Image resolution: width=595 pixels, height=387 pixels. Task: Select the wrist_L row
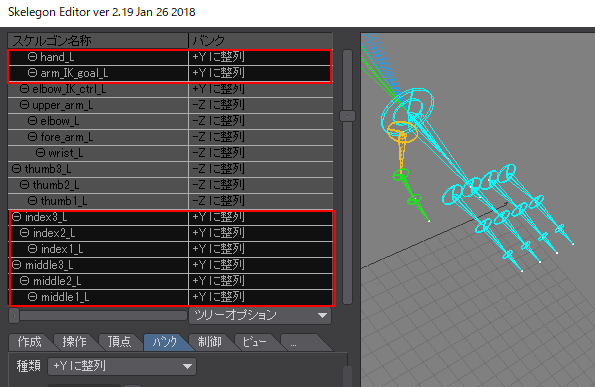[170, 153]
